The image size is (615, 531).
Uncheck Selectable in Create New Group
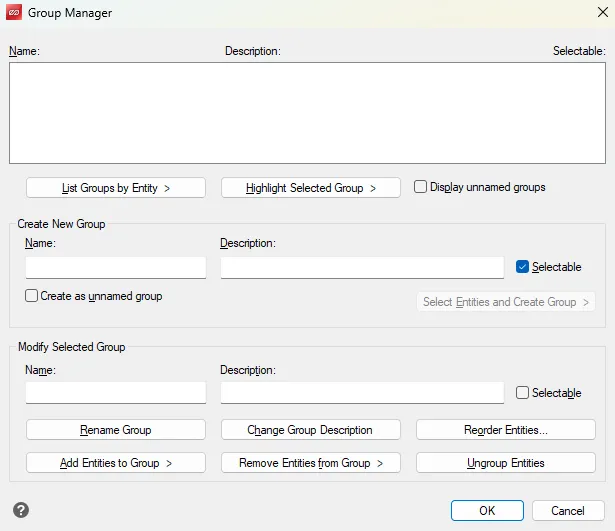click(522, 267)
